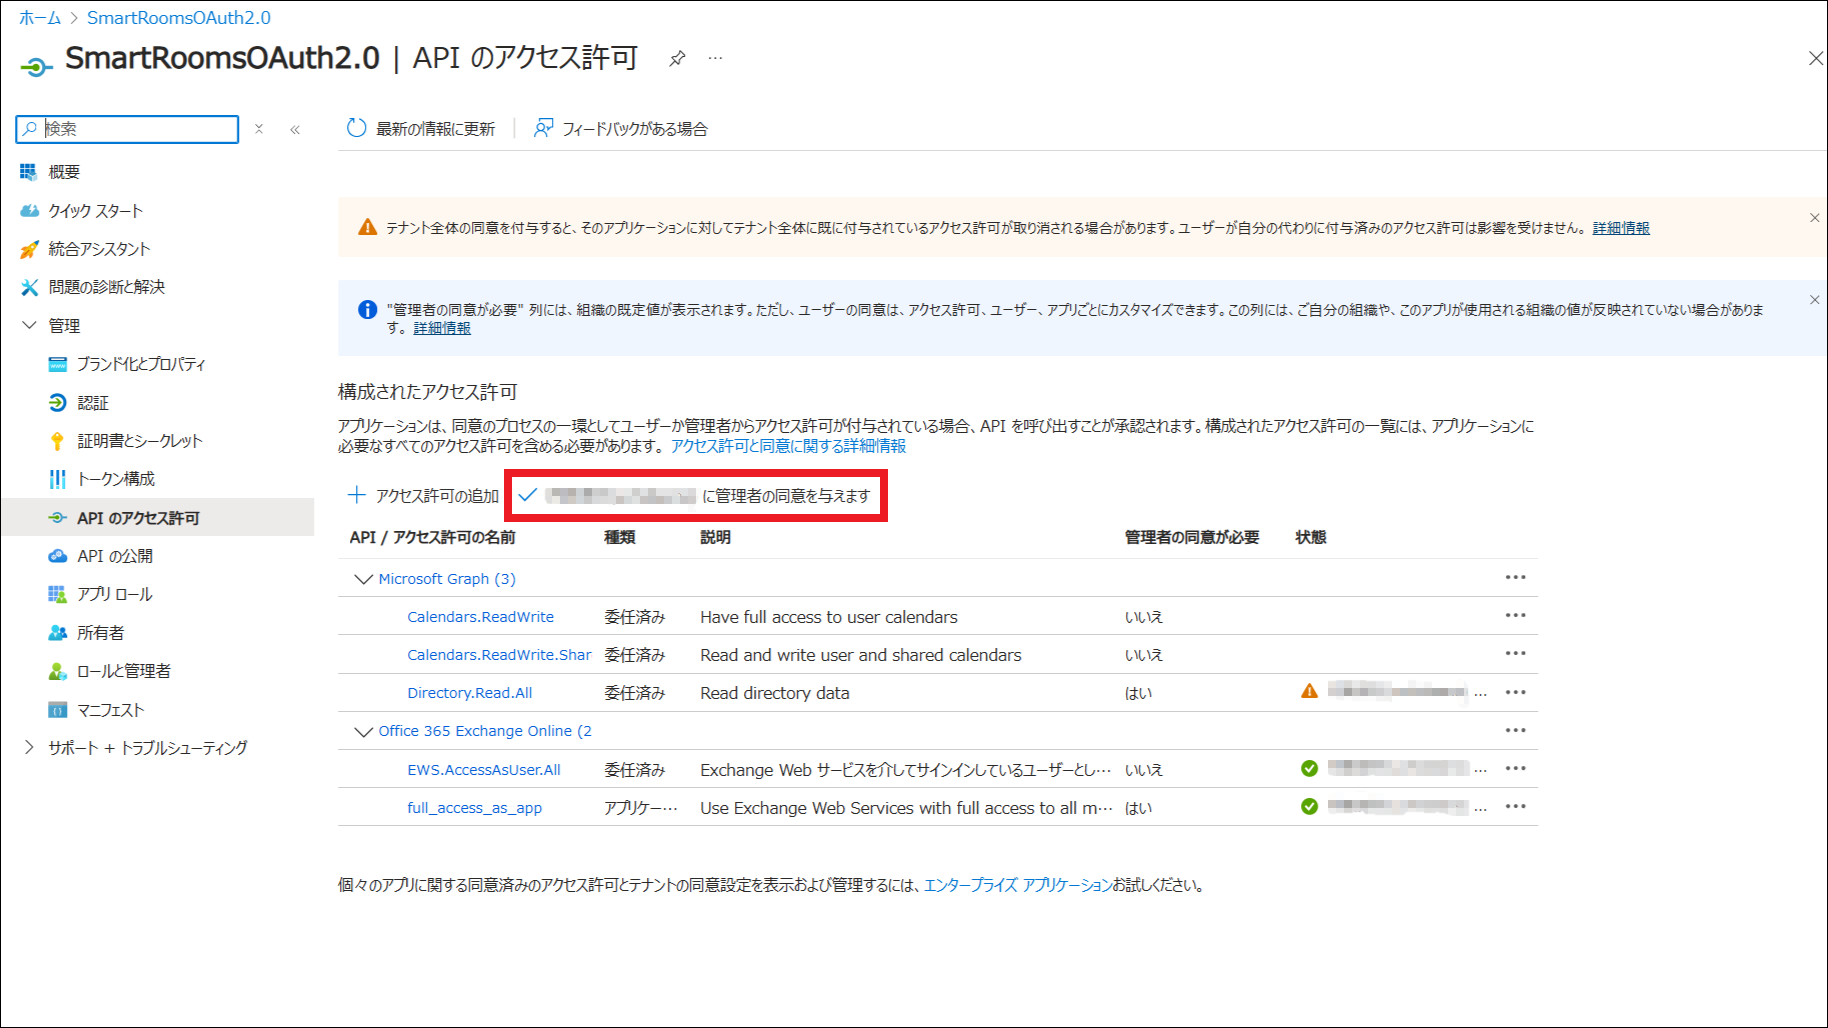Go to API の公開 menu item
Viewport: 1828px width, 1028px height.
pos(115,556)
